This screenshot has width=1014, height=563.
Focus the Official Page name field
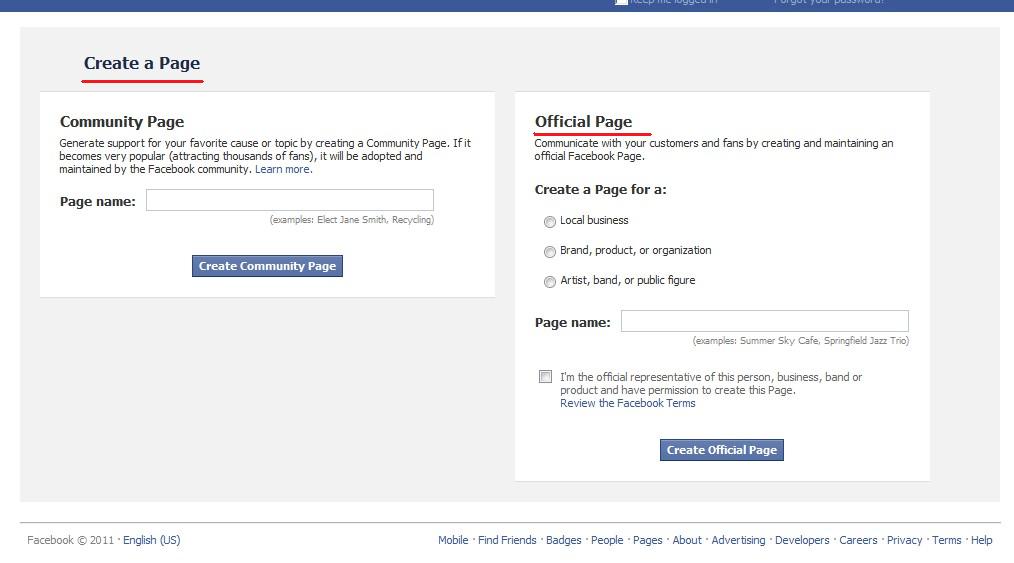click(764, 321)
